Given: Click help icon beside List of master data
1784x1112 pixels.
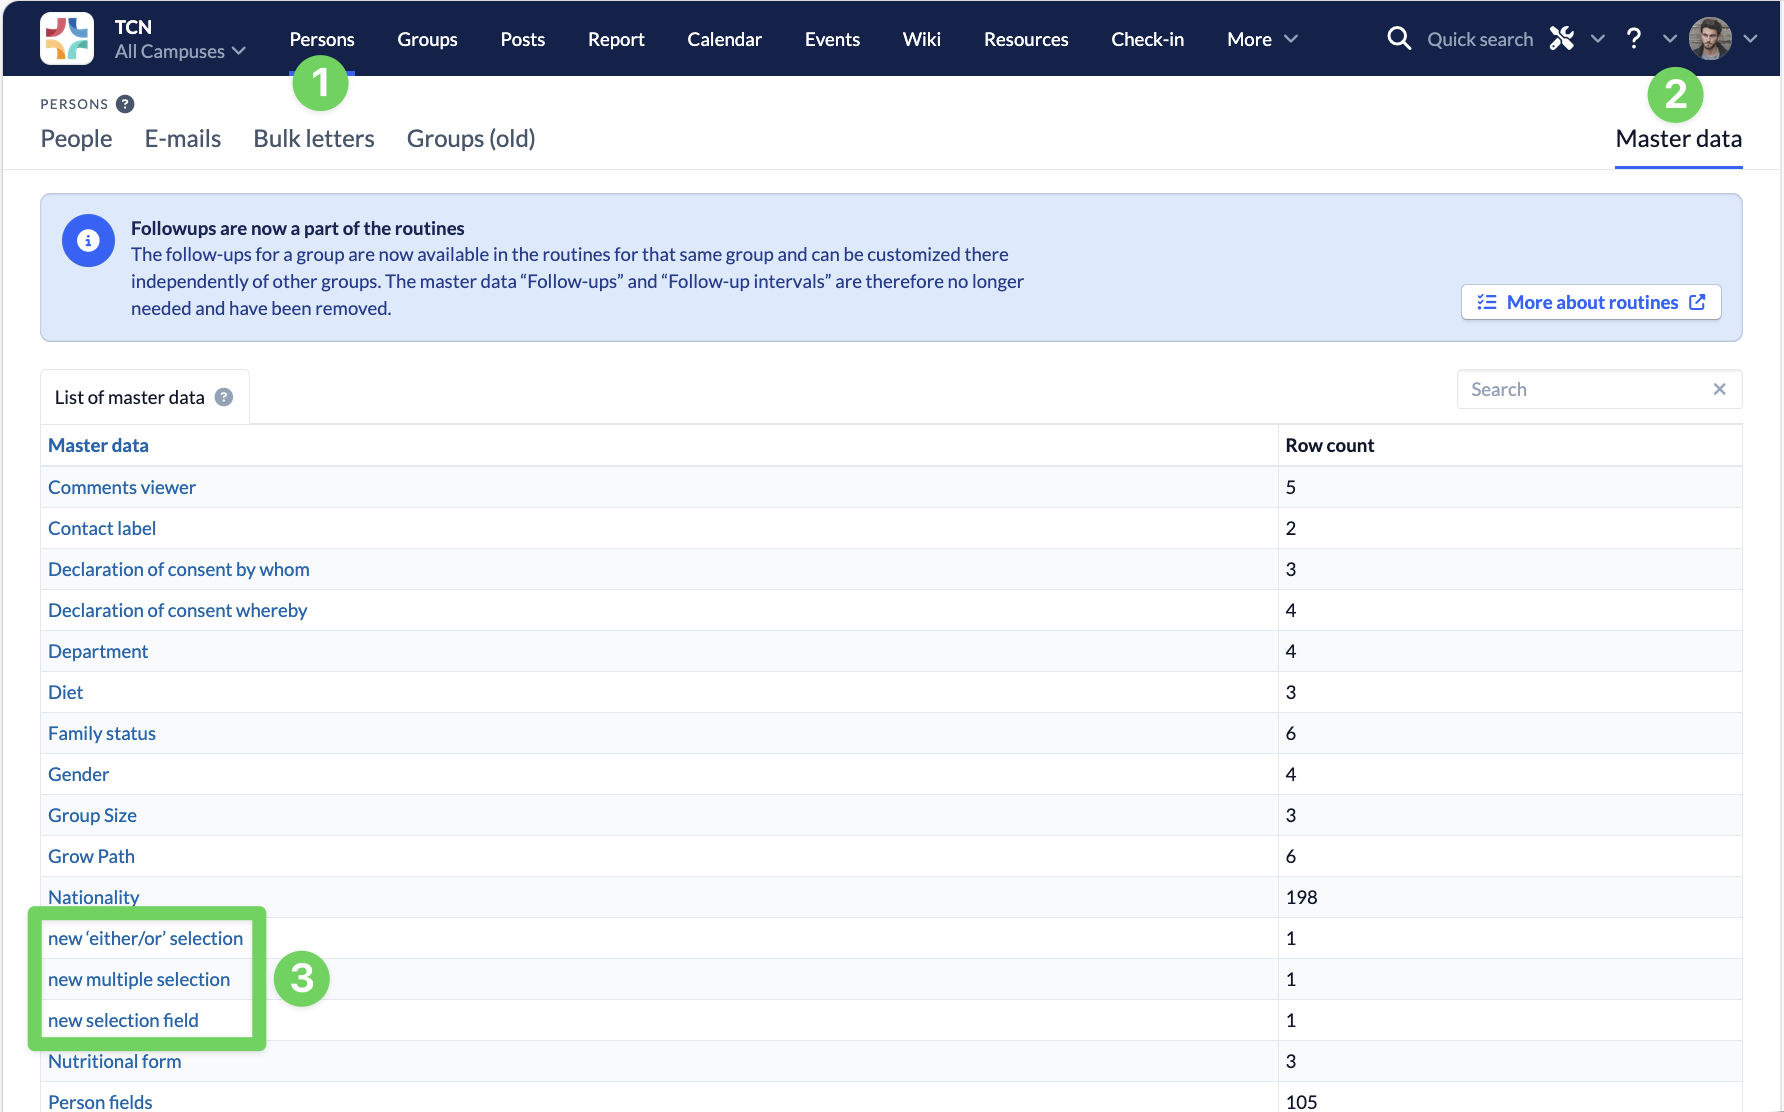Looking at the screenshot, I should (224, 397).
